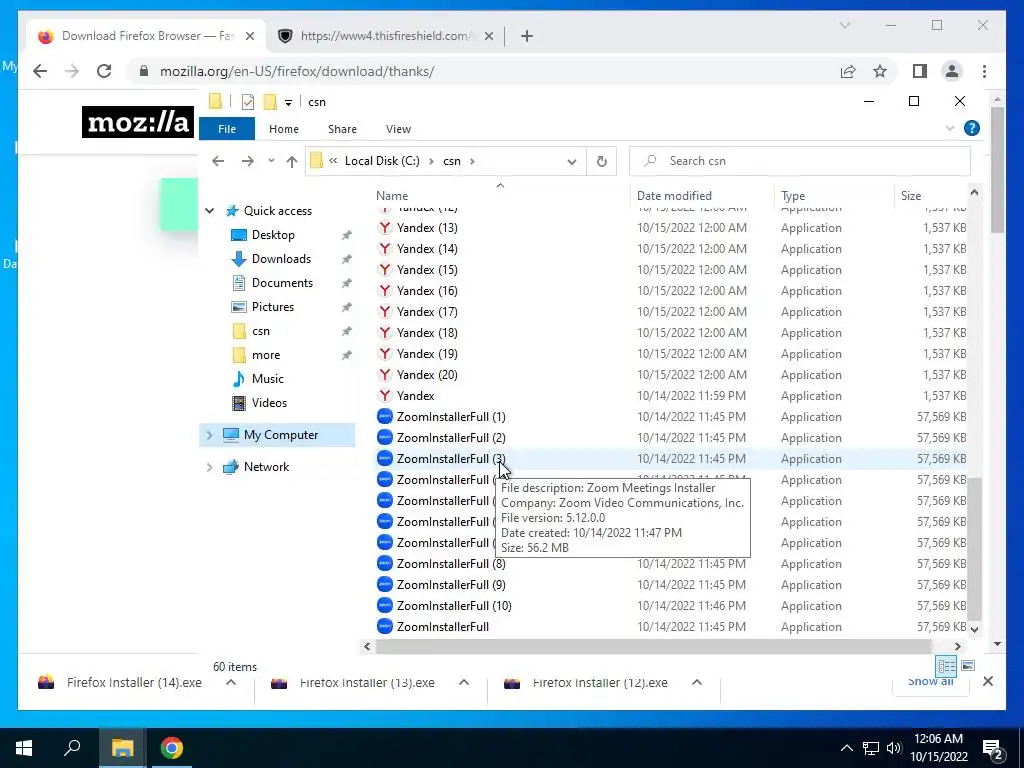This screenshot has height=768, width=1024.
Task: Open a new Chrome tab with plus
Action: [527, 36]
